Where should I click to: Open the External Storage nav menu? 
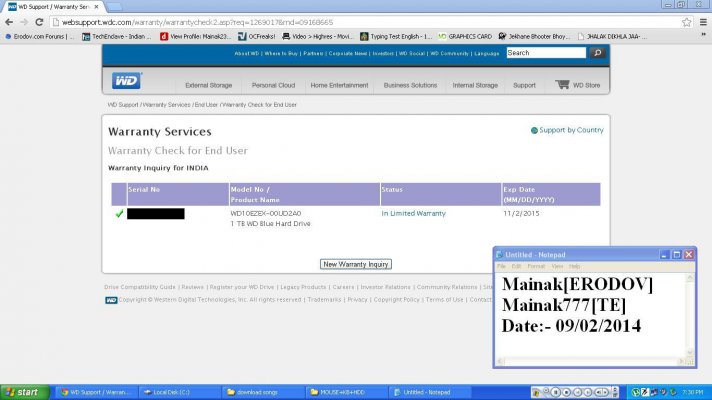(208, 85)
